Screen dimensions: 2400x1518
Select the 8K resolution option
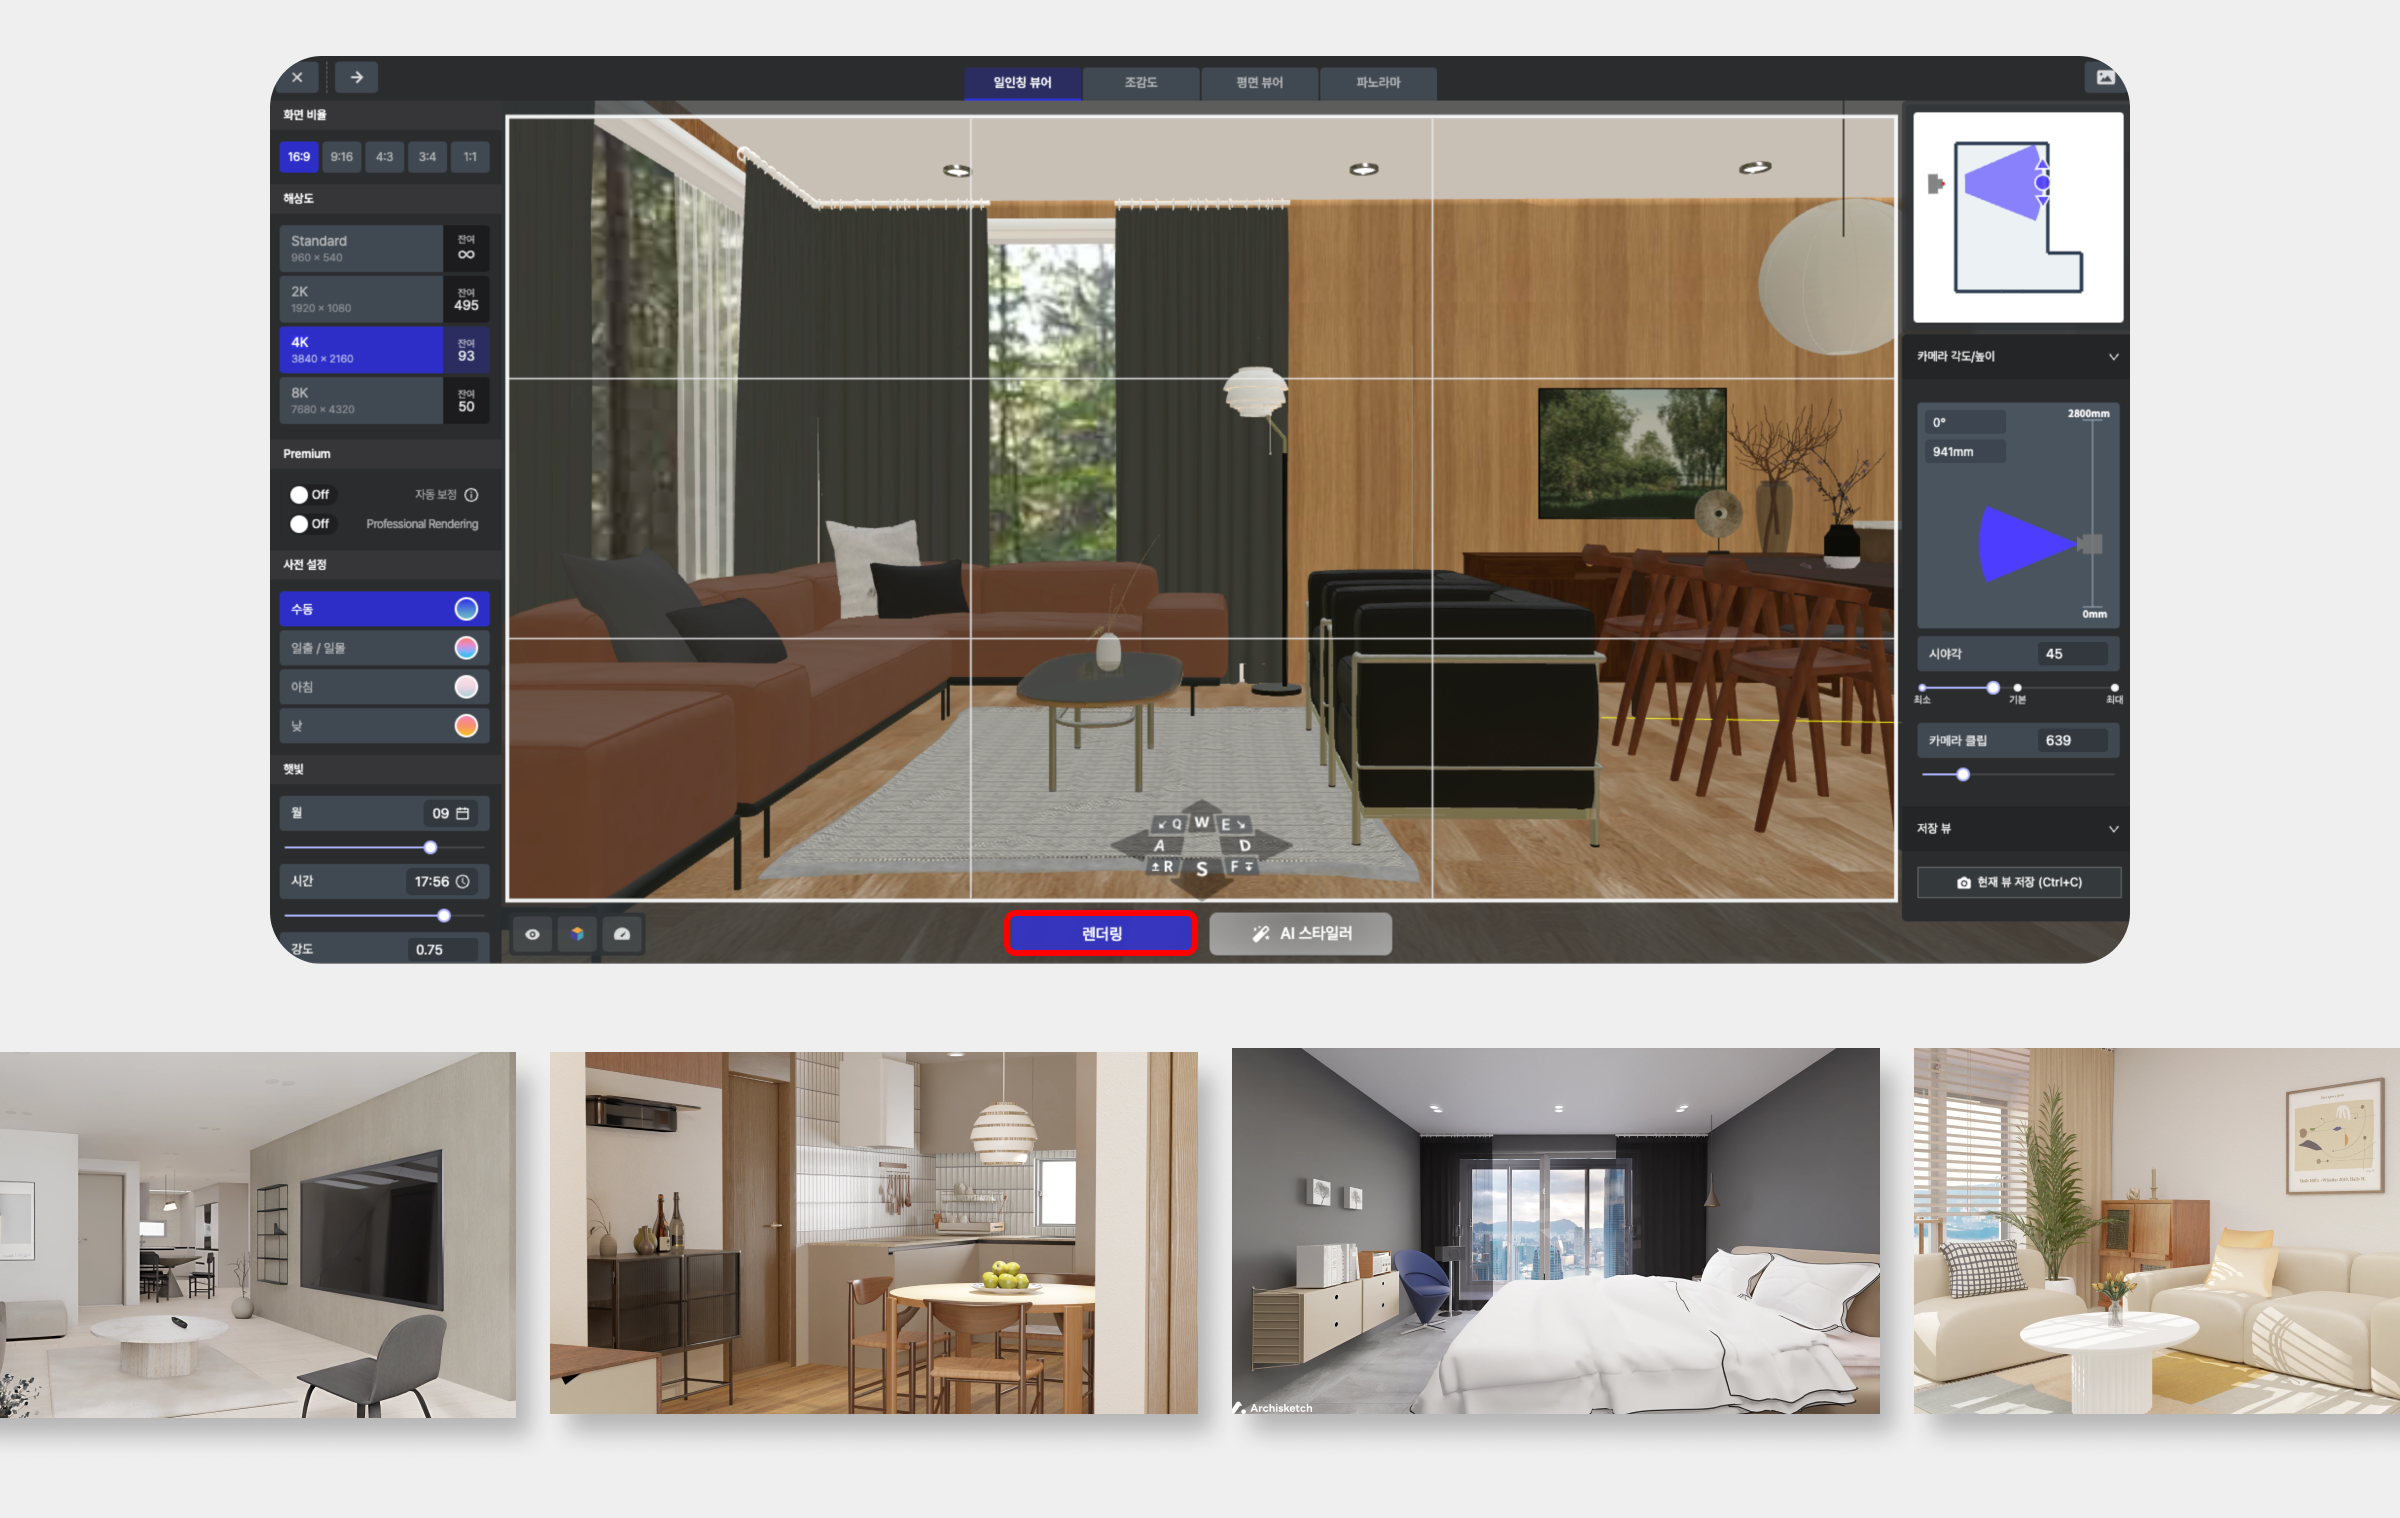(x=361, y=400)
